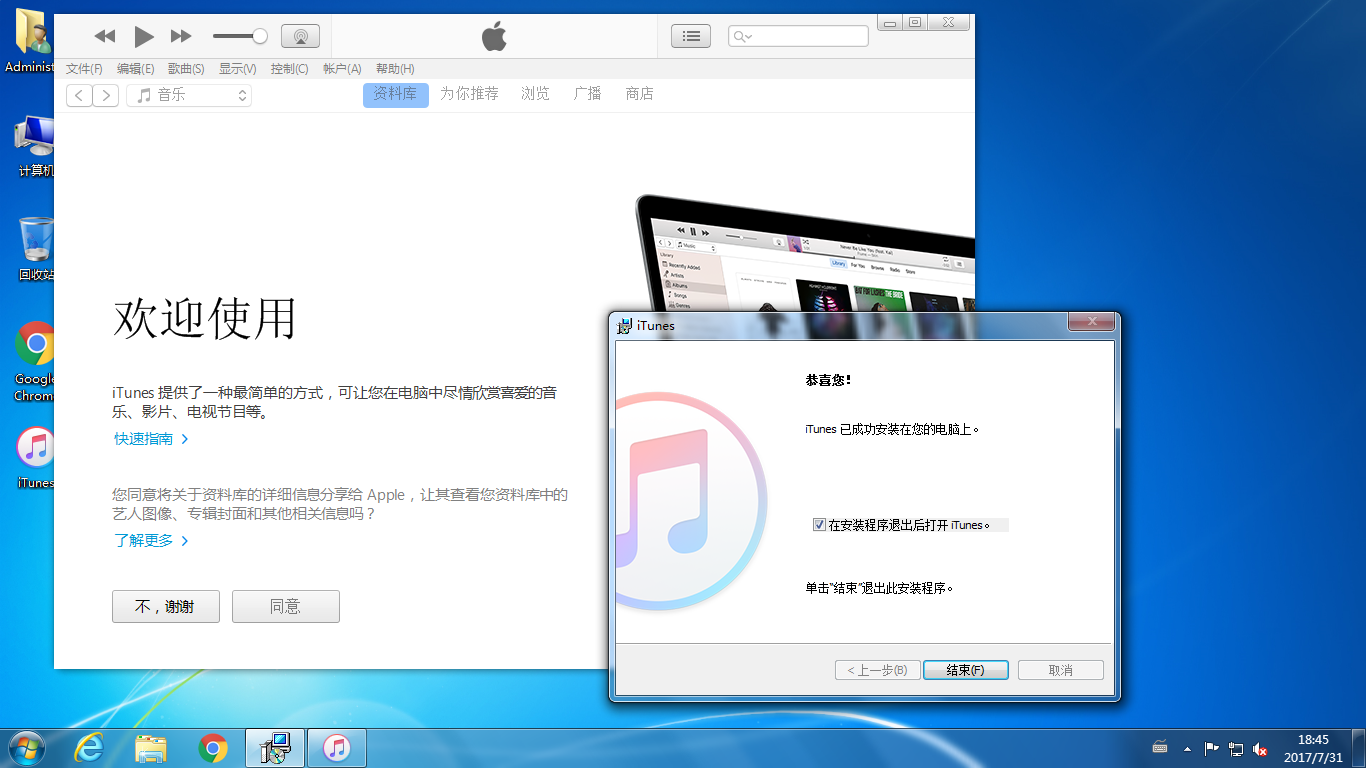Viewport: 1366px width, 768px height.
Task: Maximize the iTunes main window
Action: click(915, 22)
